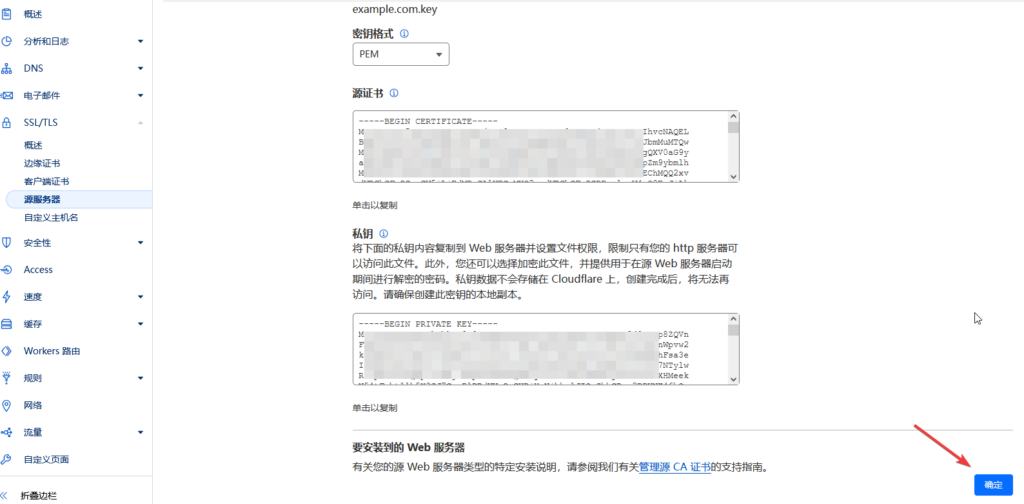Expand the 规则 sidebar section
1024x504 pixels.
click(x=140, y=378)
